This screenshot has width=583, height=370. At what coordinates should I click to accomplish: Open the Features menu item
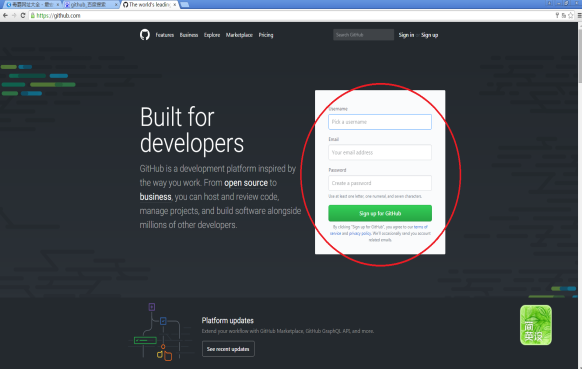tap(165, 35)
